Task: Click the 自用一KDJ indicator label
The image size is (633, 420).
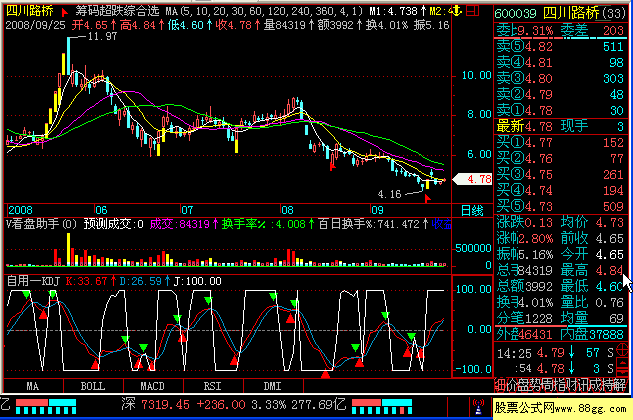Action: click(33, 281)
